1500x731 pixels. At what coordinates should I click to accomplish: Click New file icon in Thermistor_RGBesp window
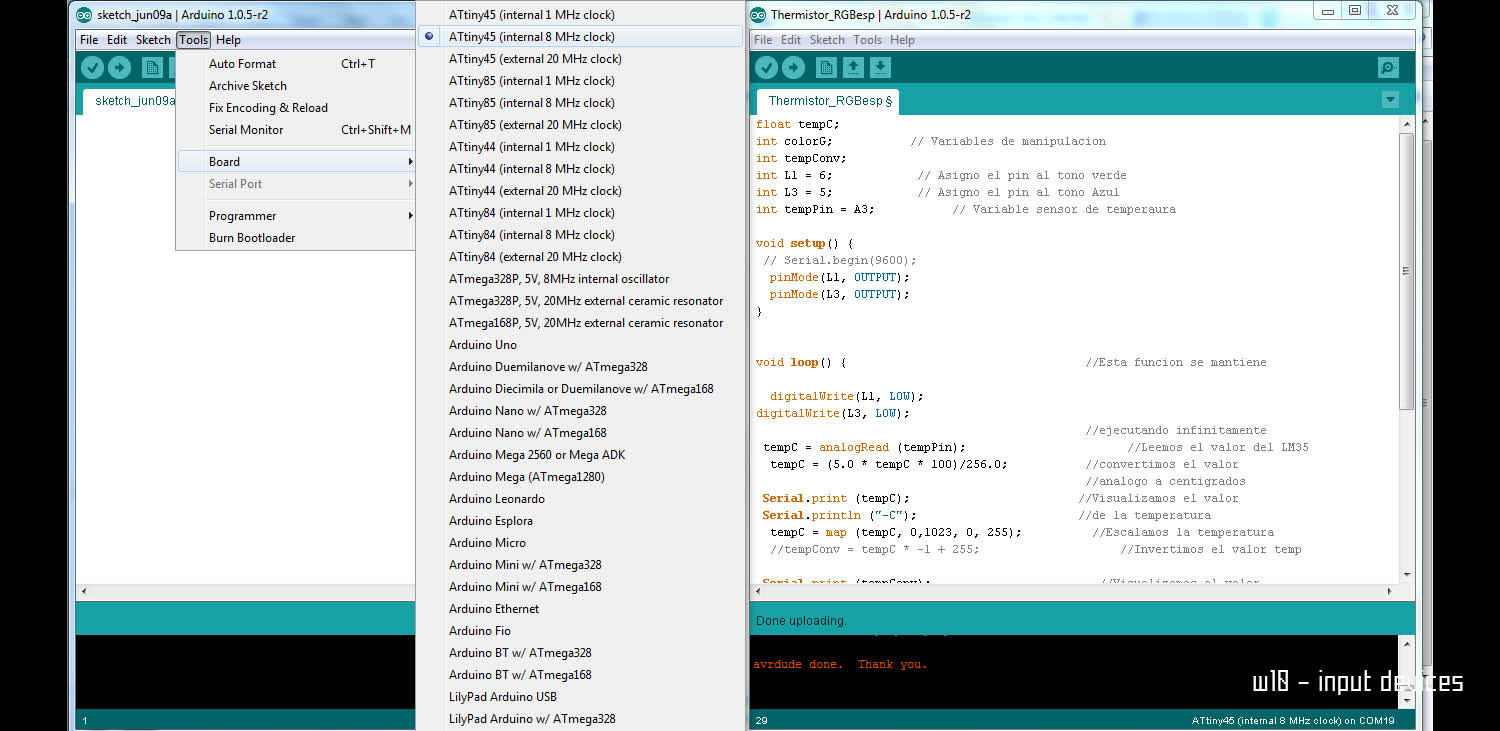tap(826, 68)
